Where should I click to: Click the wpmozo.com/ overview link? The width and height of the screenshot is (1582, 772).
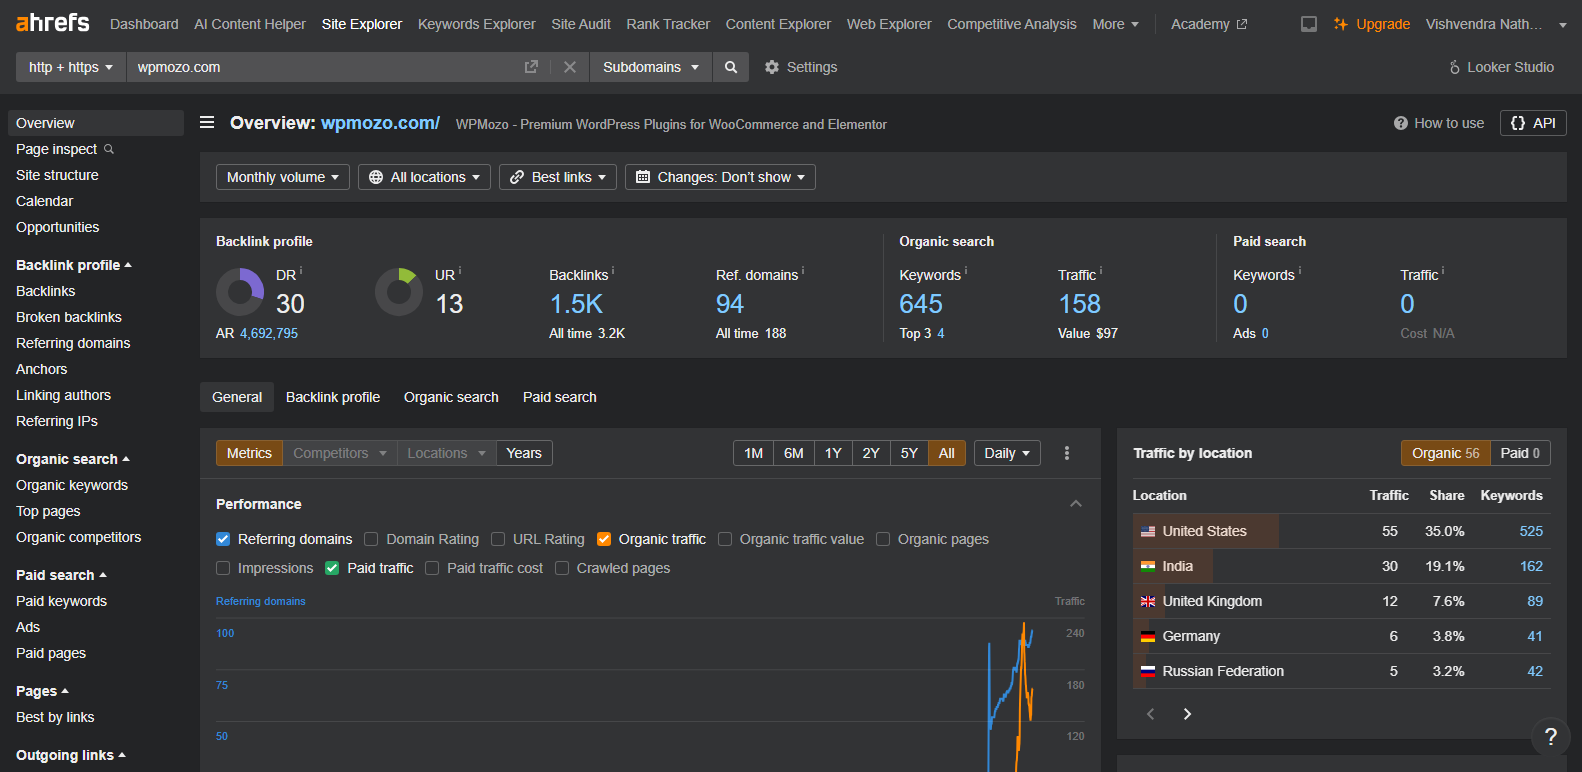tap(380, 123)
